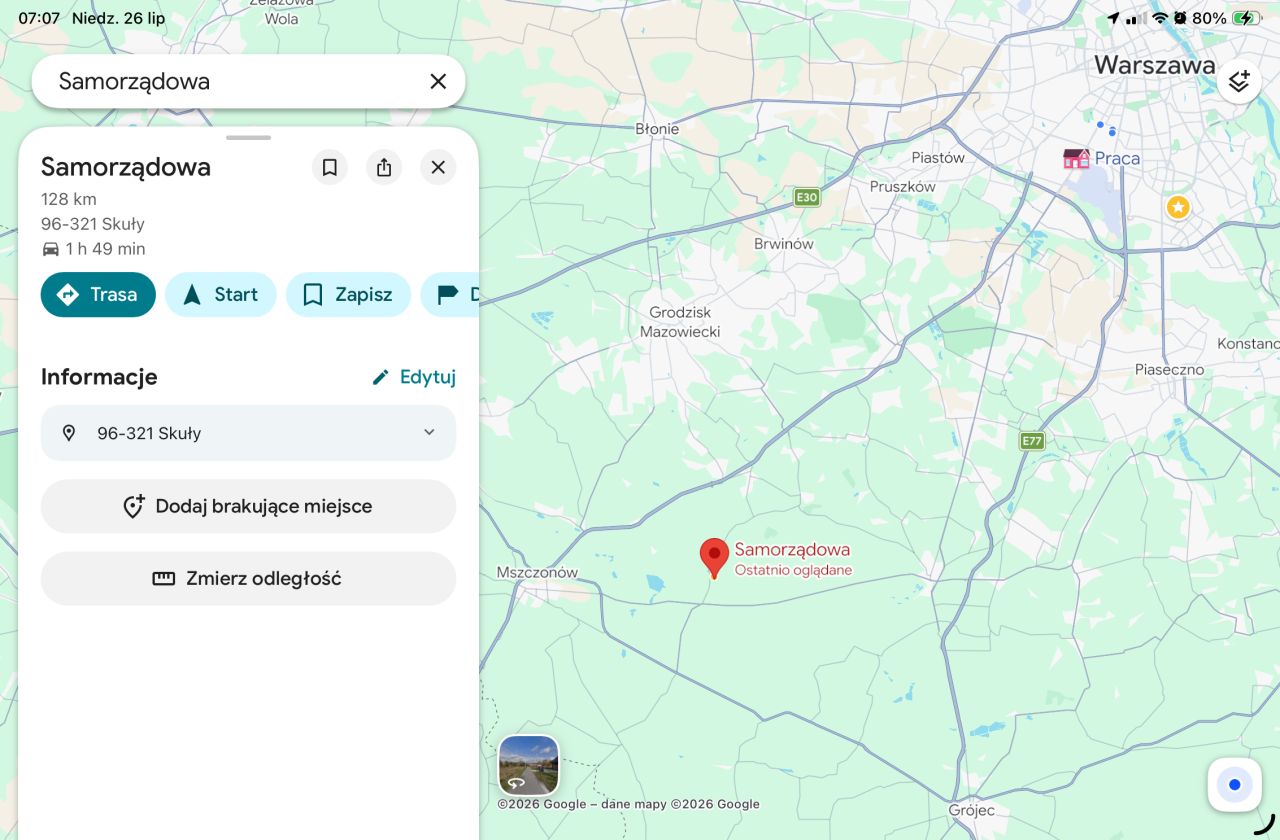Center map on my location
This screenshot has width=1280, height=840.
coord(1234,785)
